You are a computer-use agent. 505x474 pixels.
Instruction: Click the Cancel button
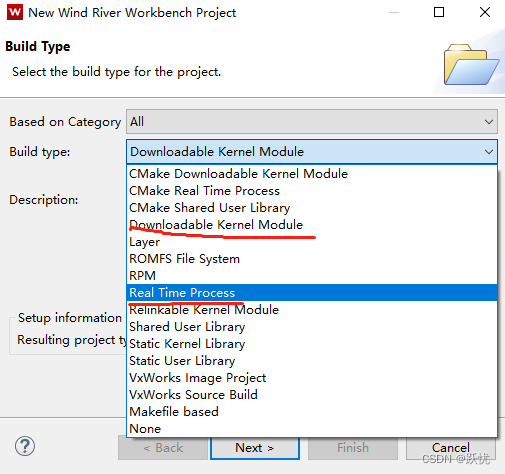(x=451, y=448)
